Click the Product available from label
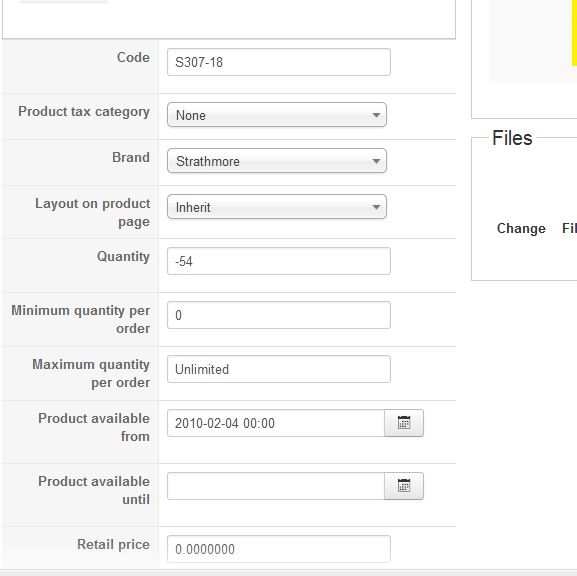Screen dimensions: 577x576 point(94,427)
